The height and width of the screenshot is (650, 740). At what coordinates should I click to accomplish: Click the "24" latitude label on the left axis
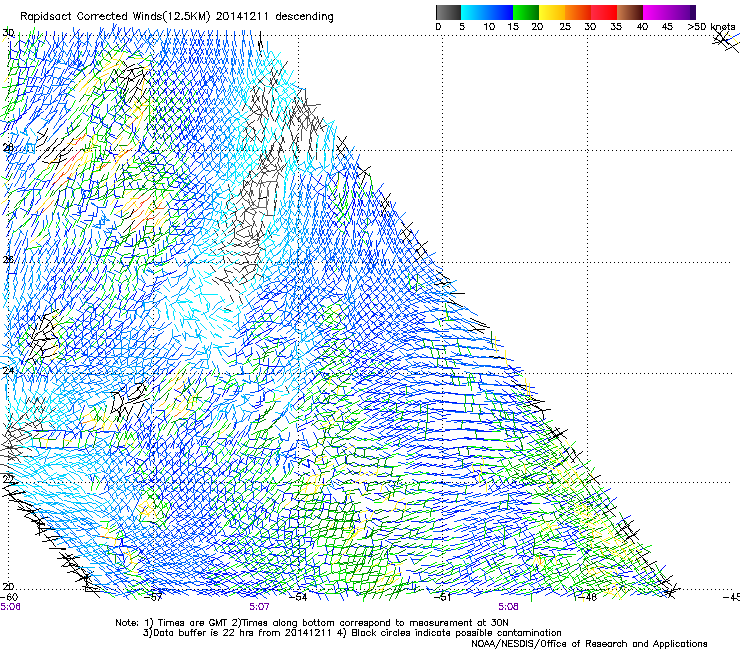pos(8,370)
